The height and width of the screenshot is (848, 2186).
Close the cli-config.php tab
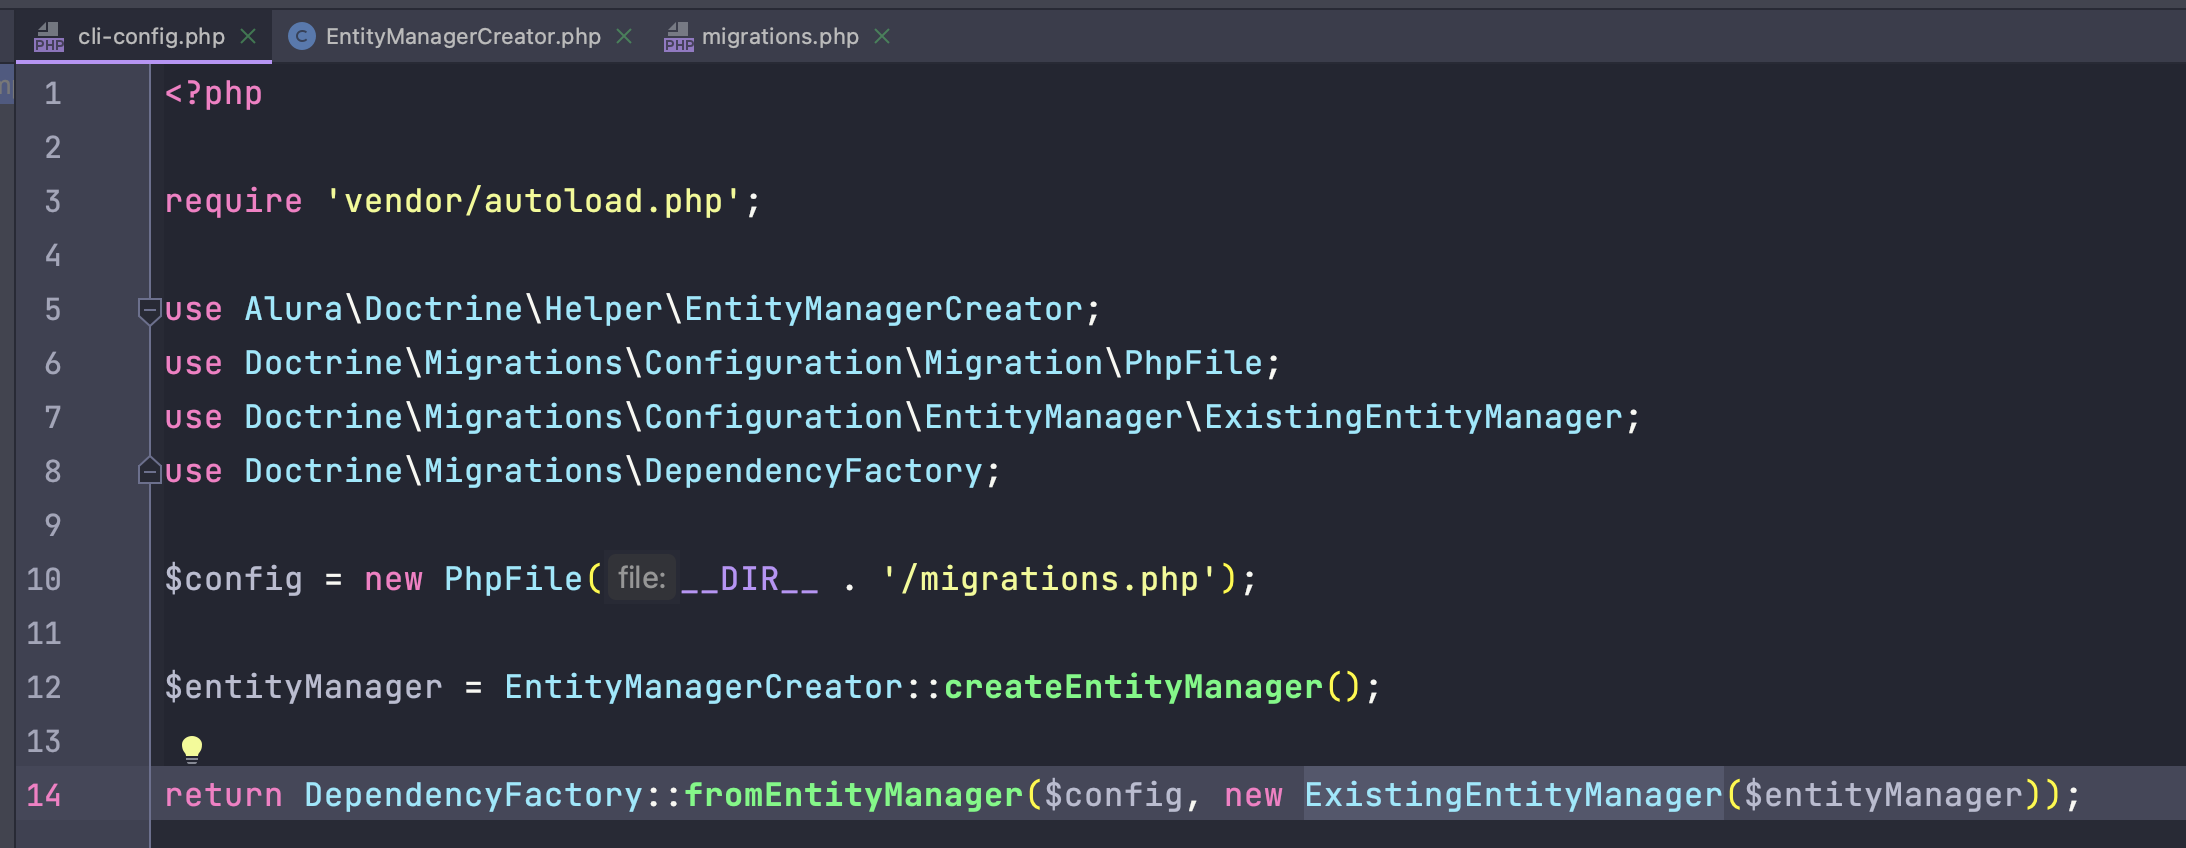pos(249,37)
